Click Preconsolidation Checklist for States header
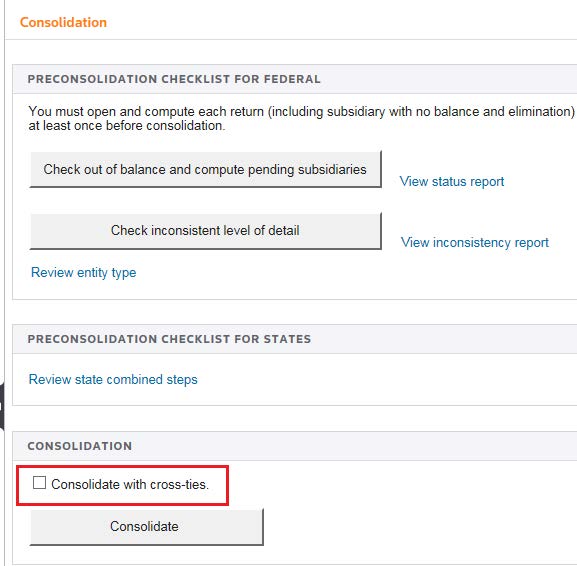Image resolution: width=577 pixels, height=566 pixels. click(169, 339)
